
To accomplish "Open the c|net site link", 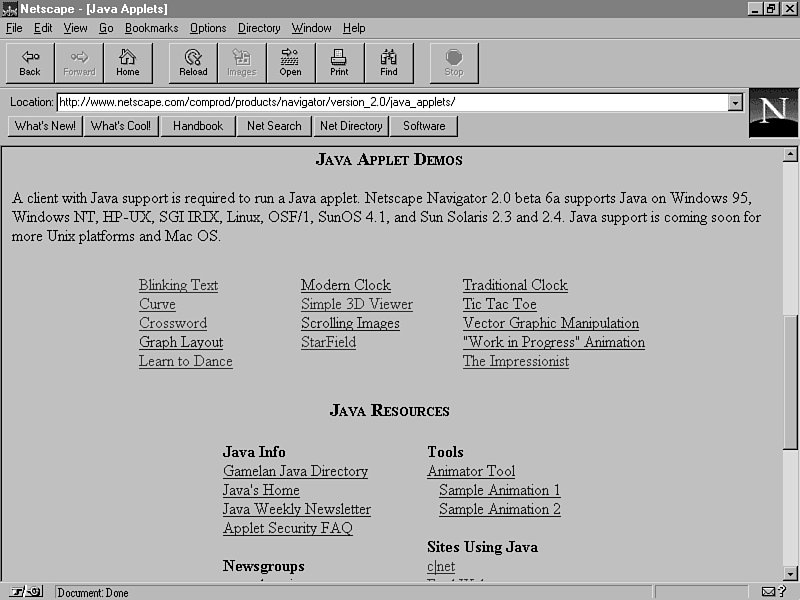I will click(x=441, y=566).
